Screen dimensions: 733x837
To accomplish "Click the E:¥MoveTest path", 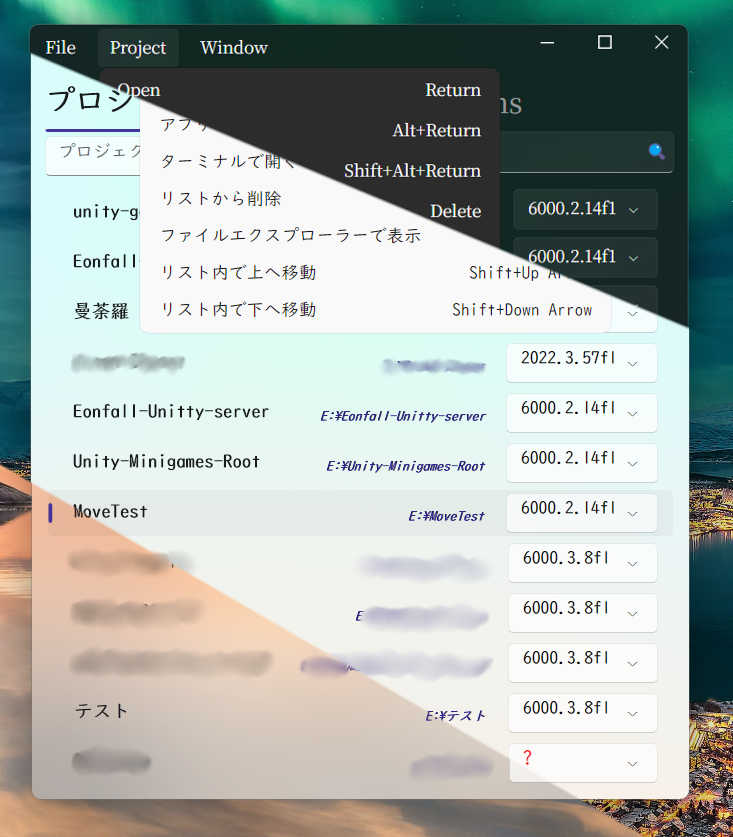I will coord(446,516).
